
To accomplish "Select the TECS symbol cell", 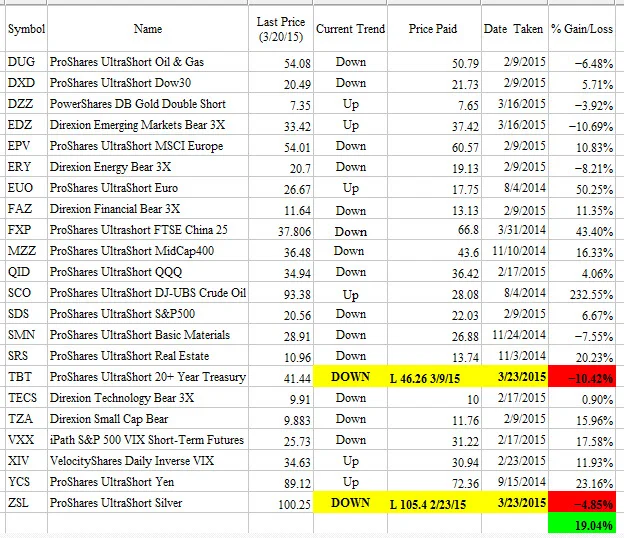I will click(26, 398).
